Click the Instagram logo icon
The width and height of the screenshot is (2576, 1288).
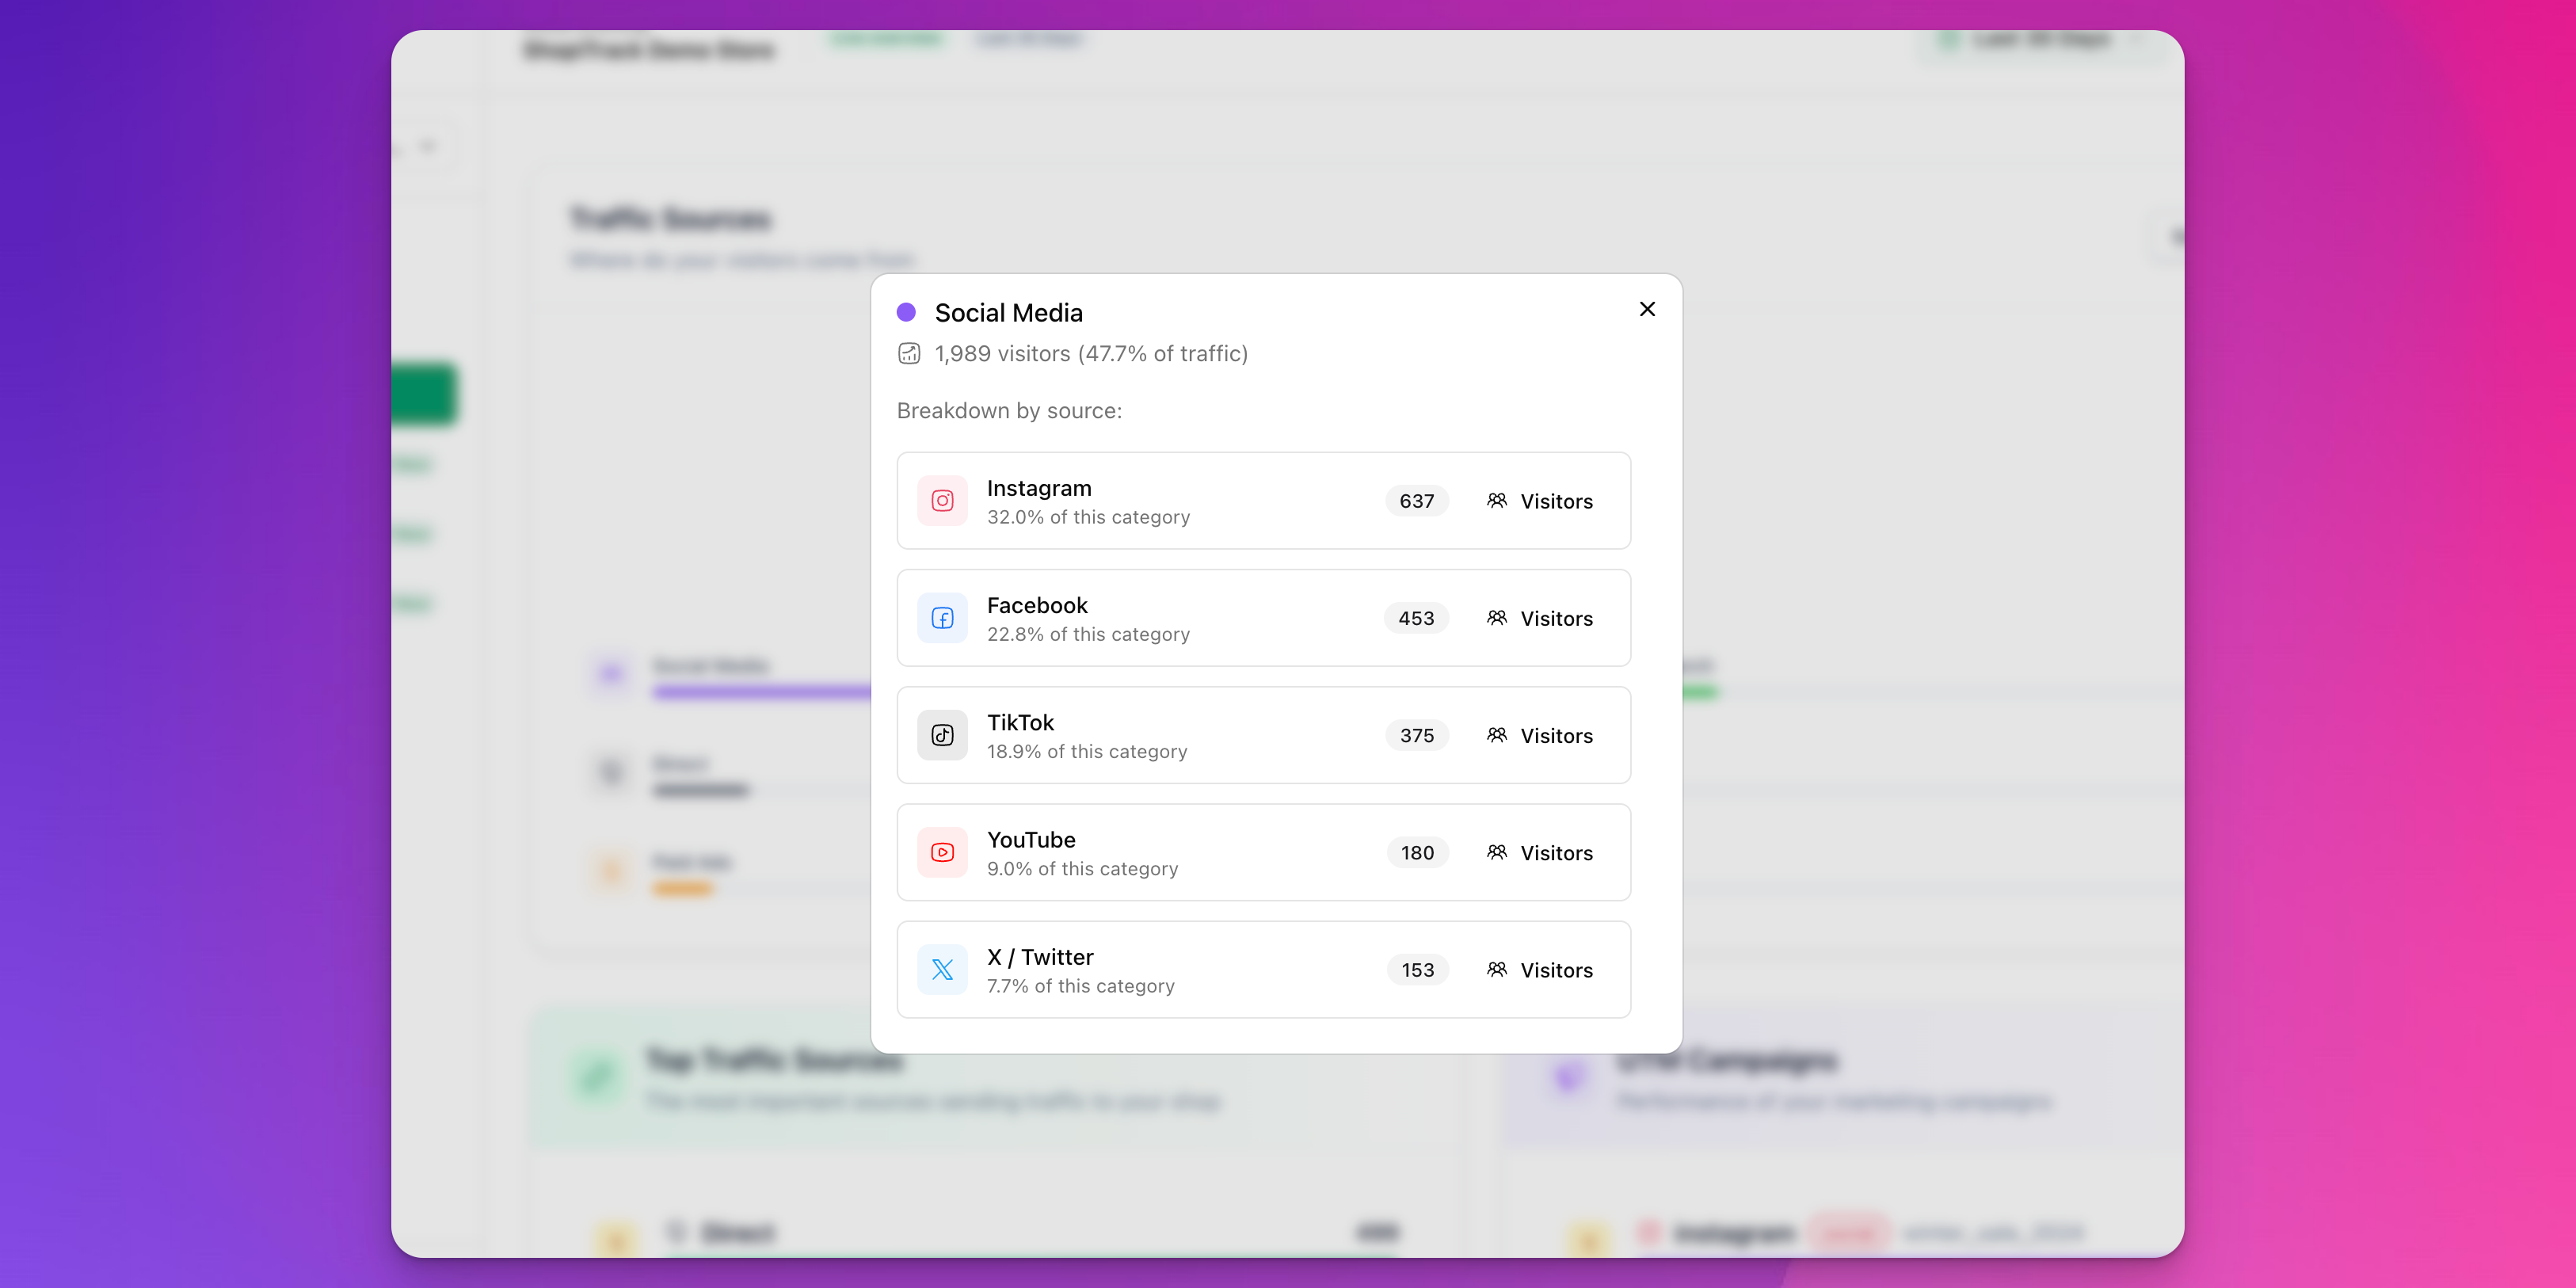pyautogui.click(x=942, y=500)
